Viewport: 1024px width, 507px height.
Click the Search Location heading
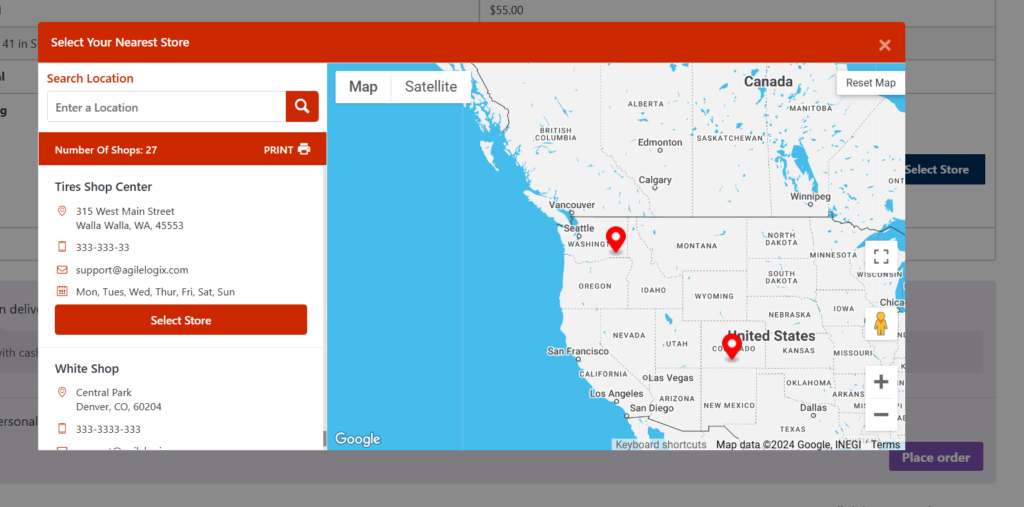90,78
